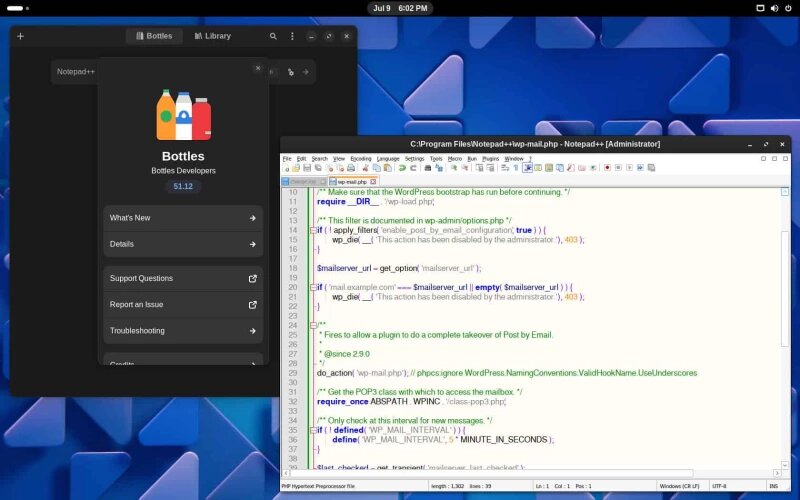Open the Document Map icon in Notepad++

pyautogui.click(x=549, y=167)
